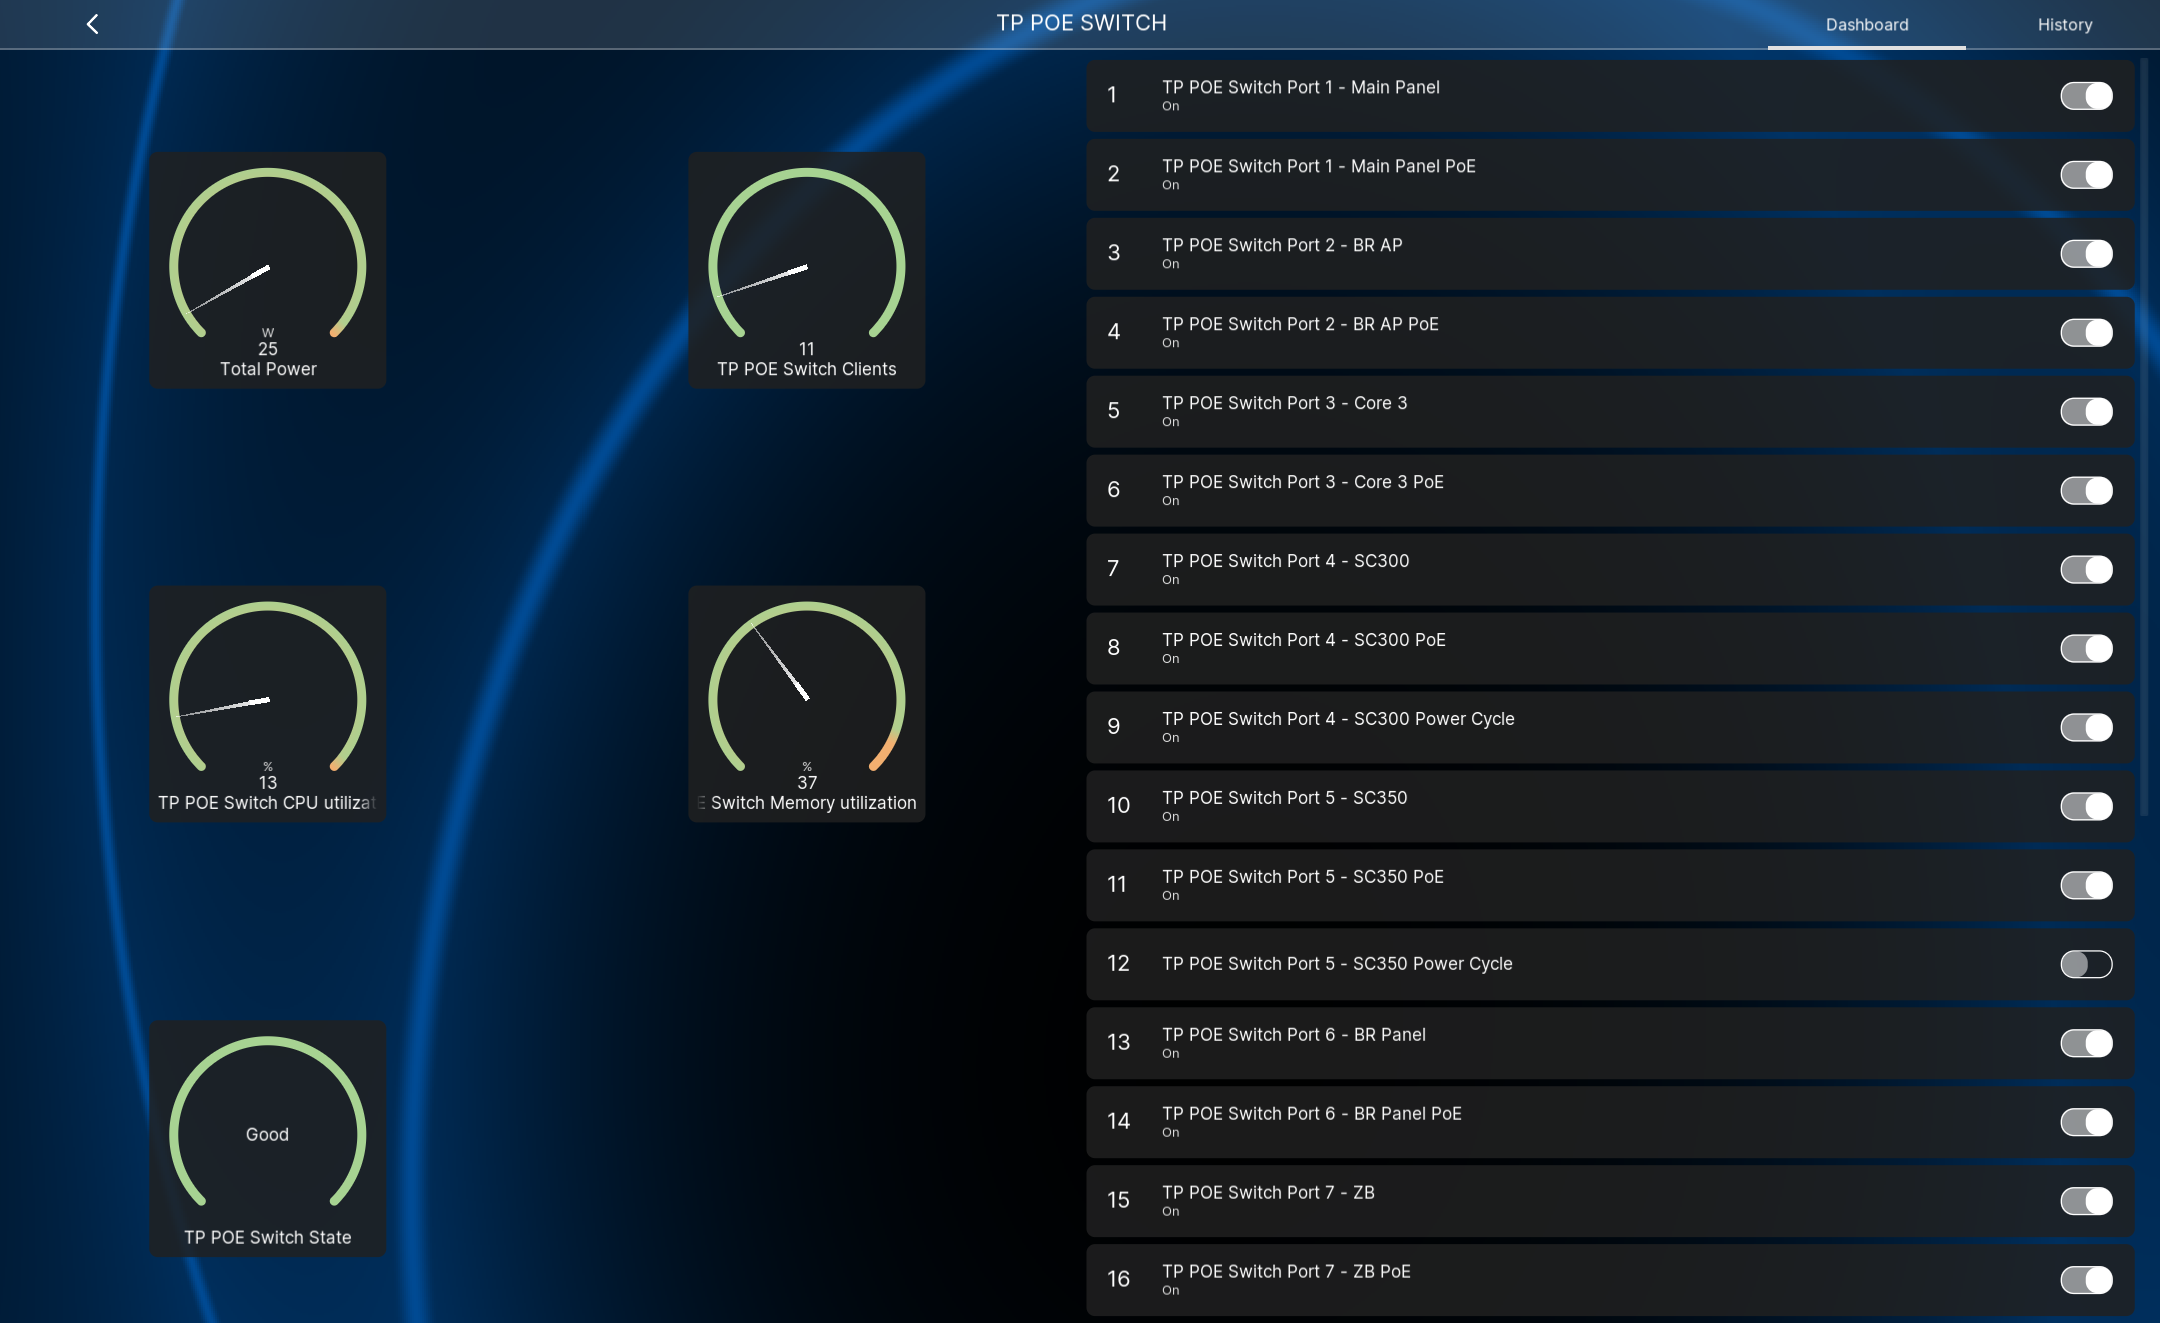
Task: Switch to the History tab
Action: 2064,25
